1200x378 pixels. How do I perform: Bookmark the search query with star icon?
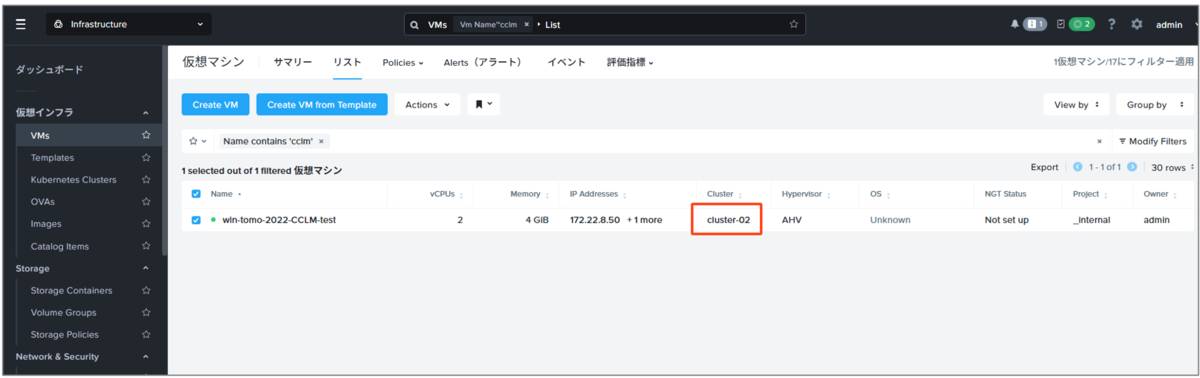794,24
